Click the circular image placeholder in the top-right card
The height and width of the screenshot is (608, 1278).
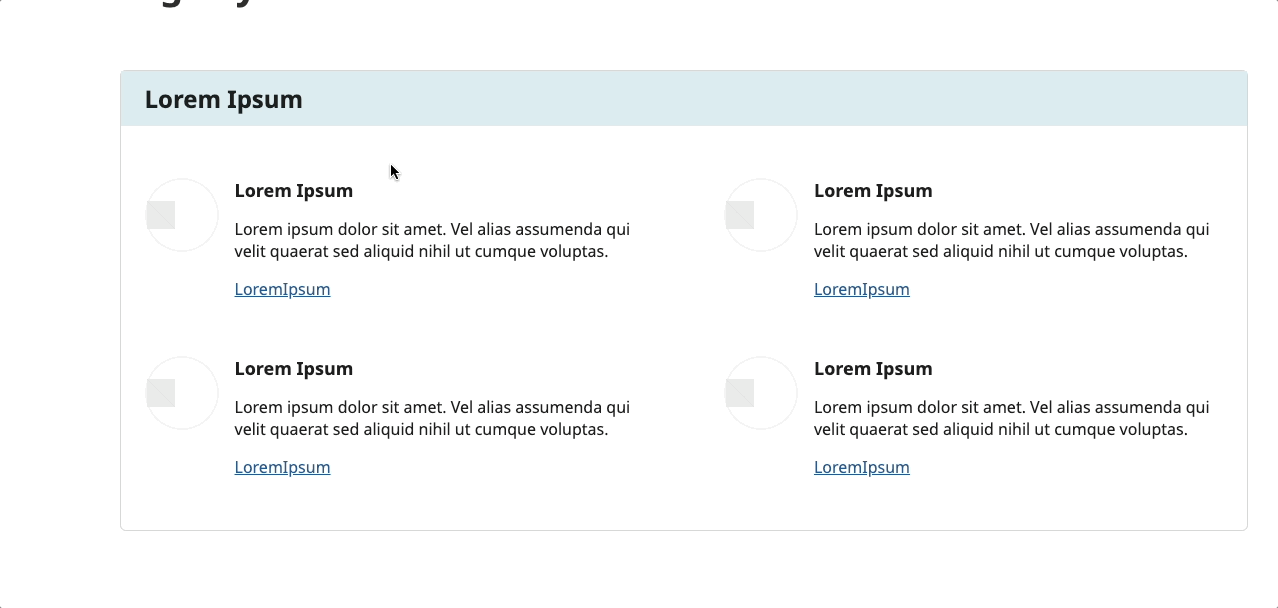click(x=761, y=215)
